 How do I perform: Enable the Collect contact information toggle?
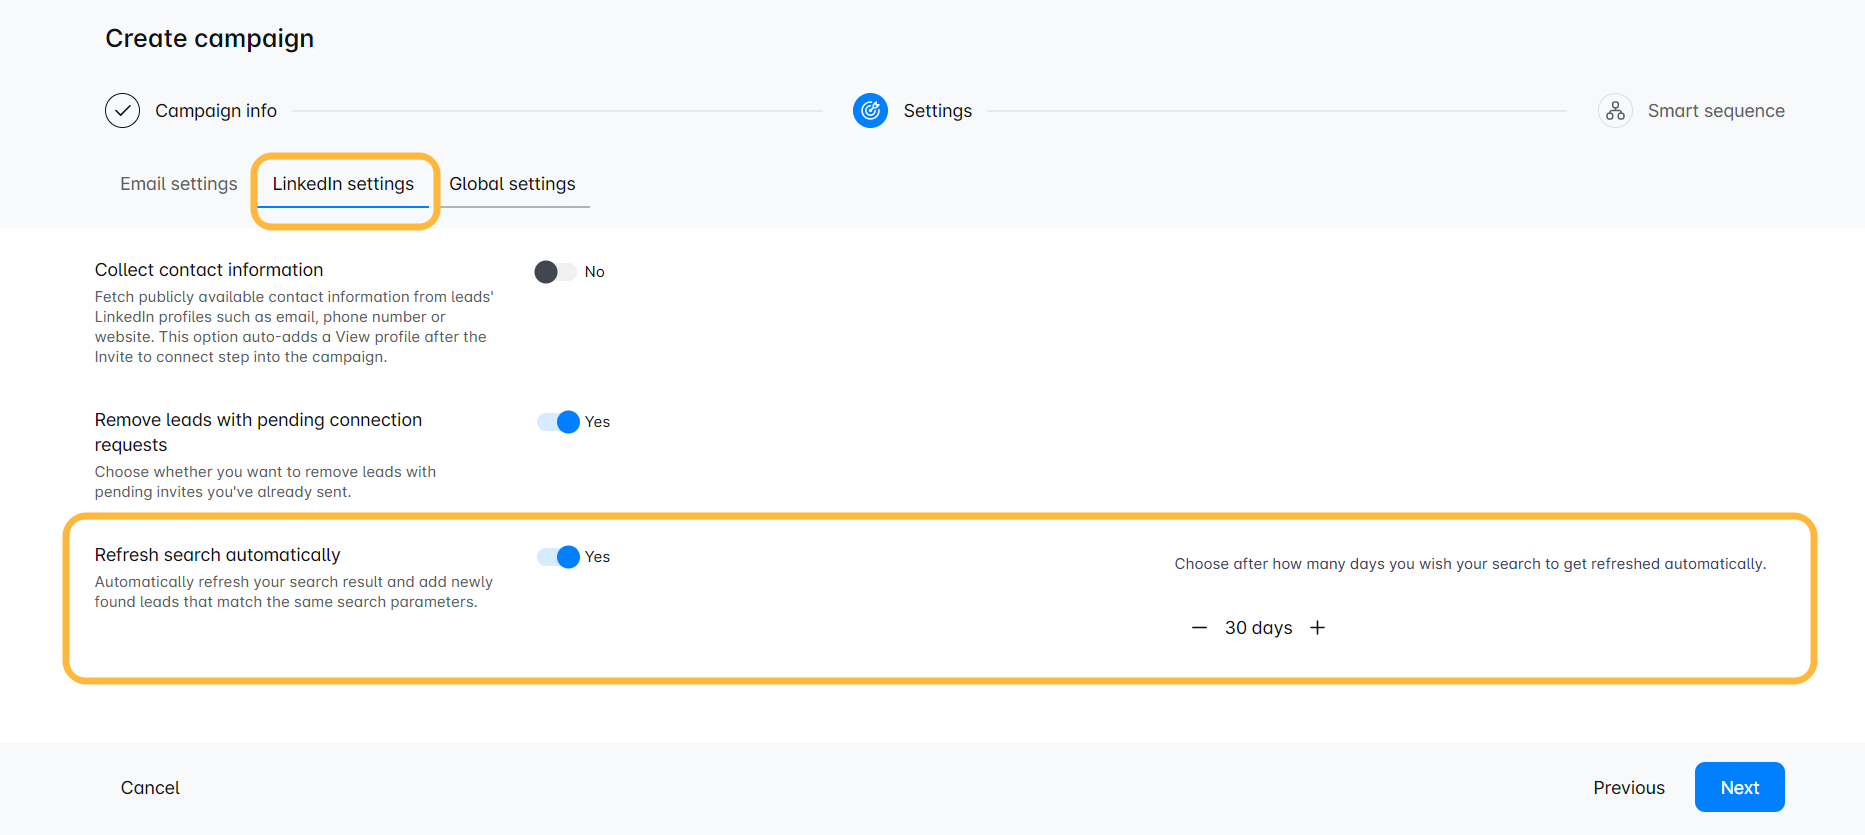pos(555,272)
